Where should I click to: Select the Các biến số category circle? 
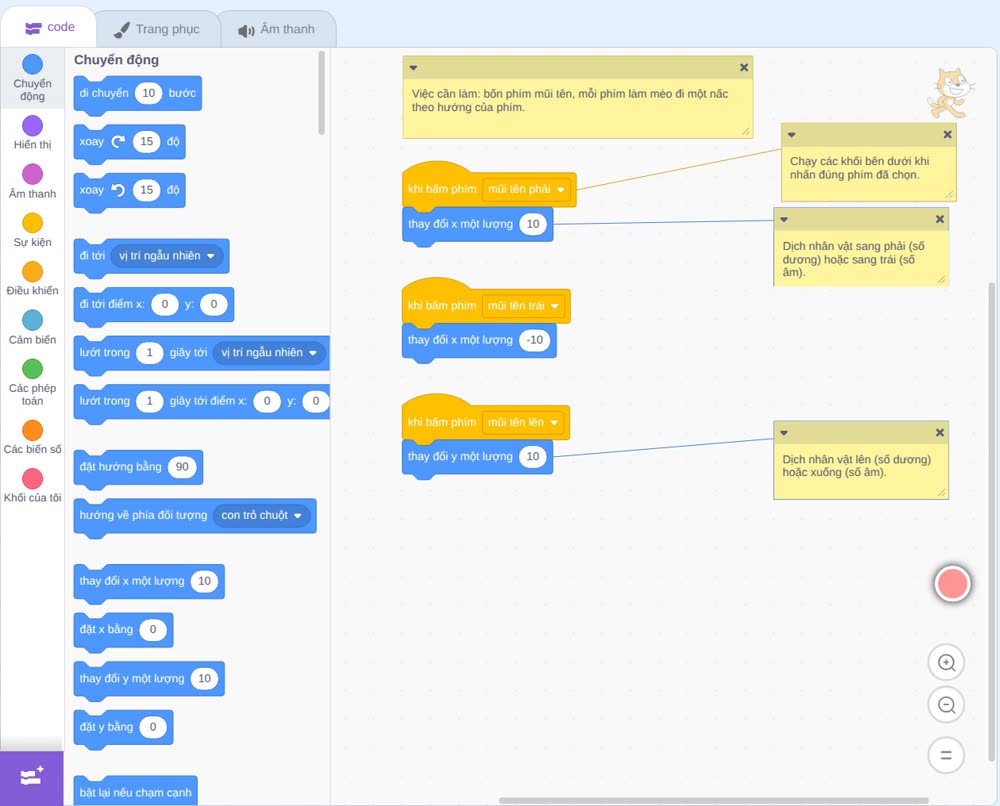point(33,430)
